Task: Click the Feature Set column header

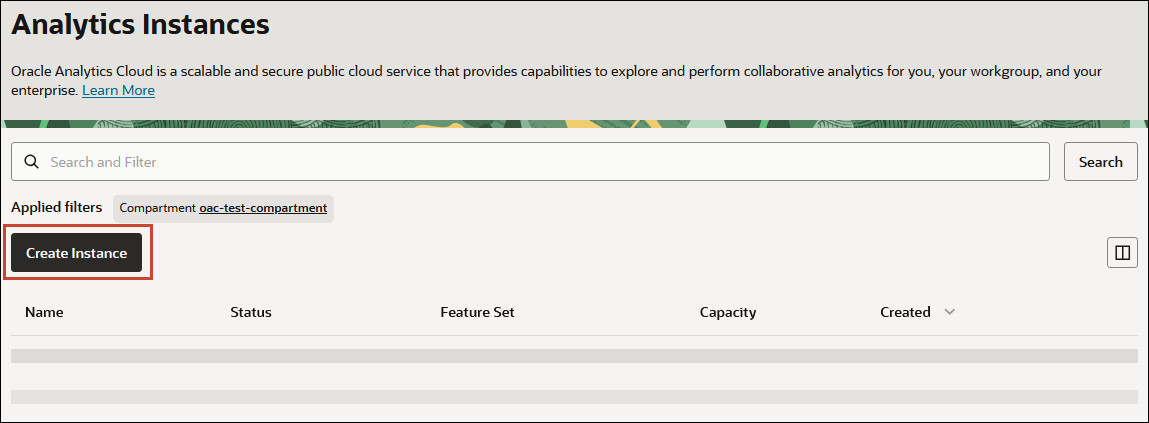Action: click(477, 312)
